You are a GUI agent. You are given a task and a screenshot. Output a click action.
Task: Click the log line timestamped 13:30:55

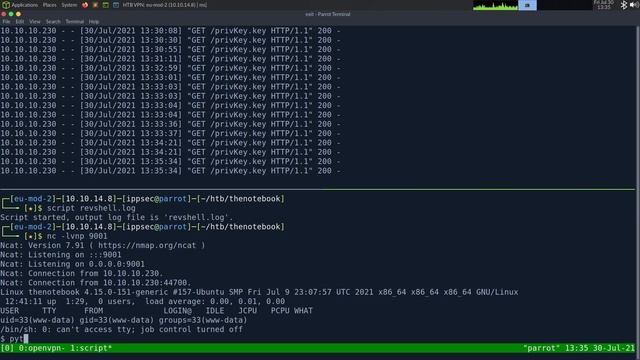[170, 49]
